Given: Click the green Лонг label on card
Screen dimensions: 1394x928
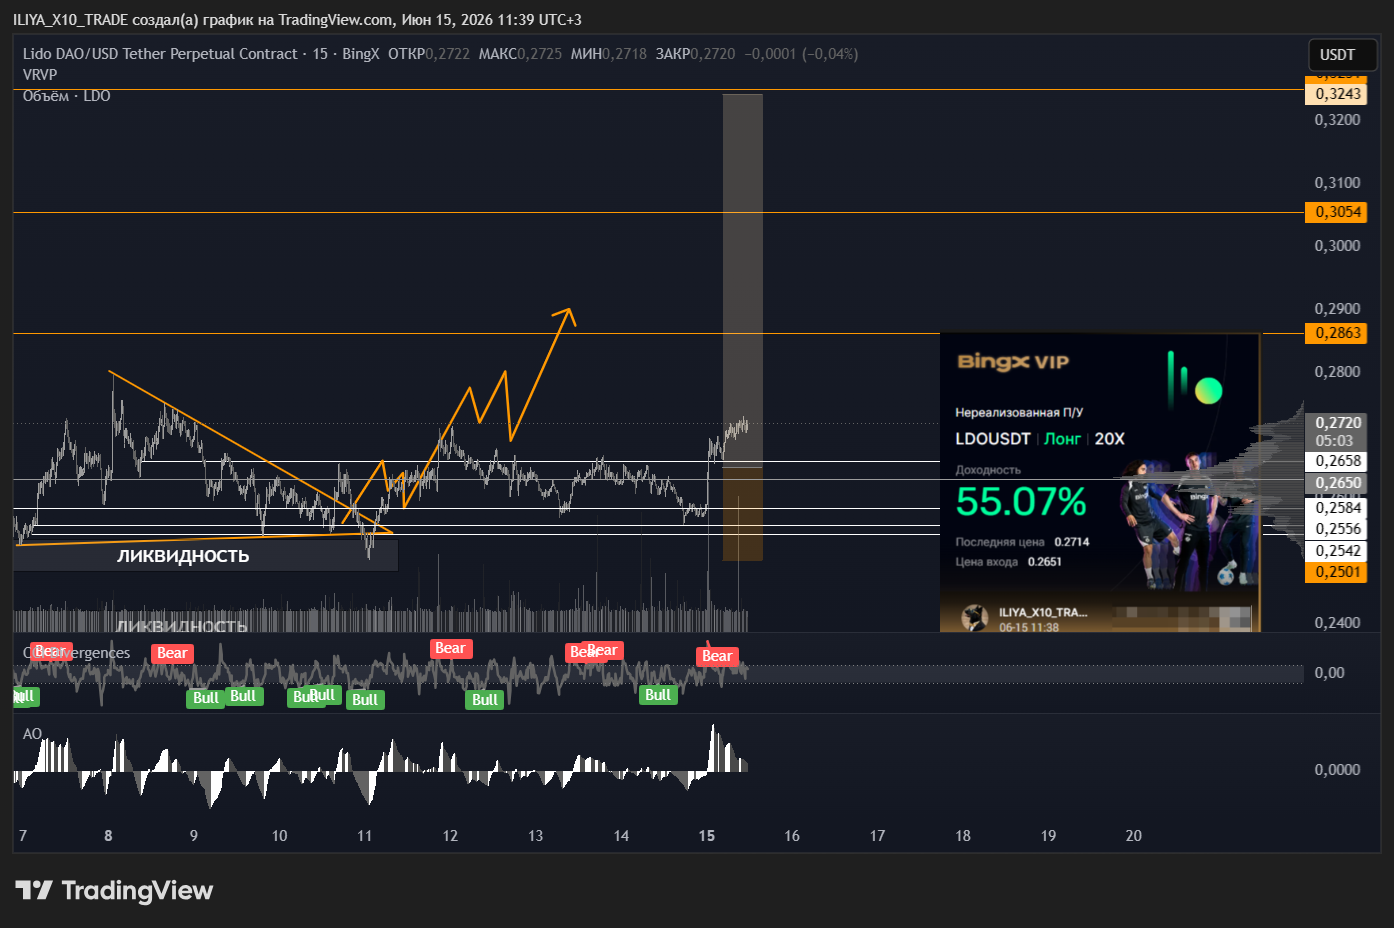Looking at the screenshot, I should 1063,439.
